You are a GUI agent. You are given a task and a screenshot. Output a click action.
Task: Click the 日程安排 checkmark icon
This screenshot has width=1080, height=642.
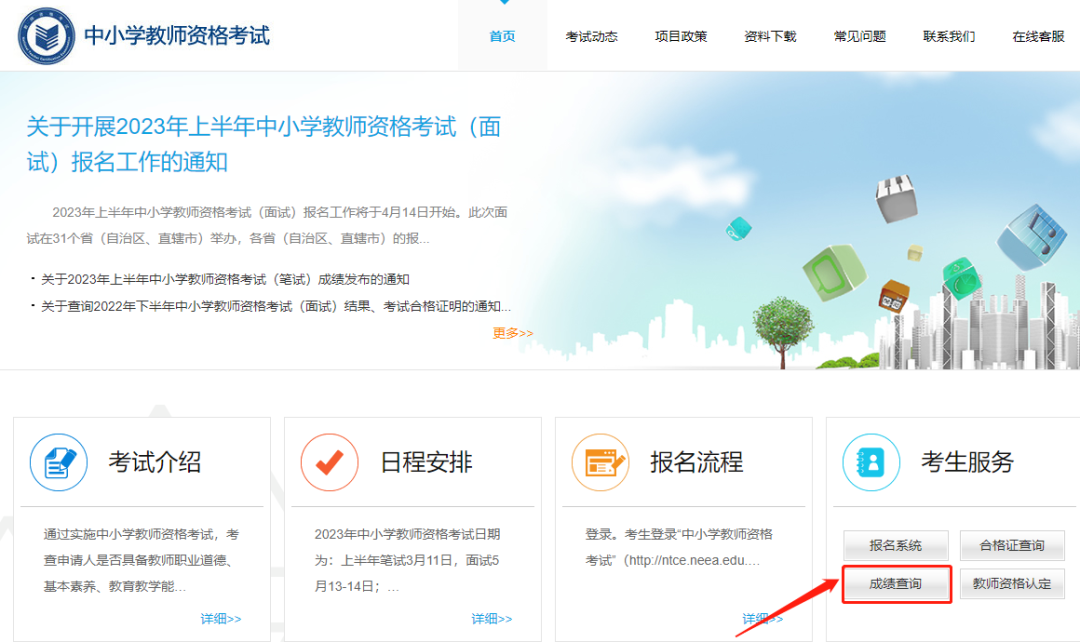(x=329, y=462)
